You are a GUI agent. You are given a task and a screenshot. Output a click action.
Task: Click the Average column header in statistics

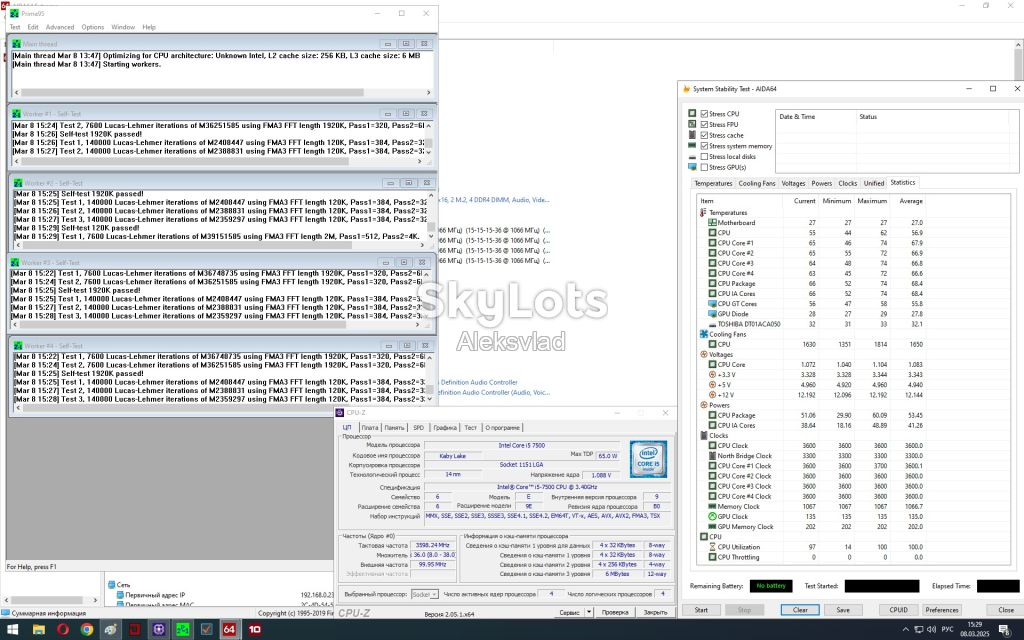point(910,201)
